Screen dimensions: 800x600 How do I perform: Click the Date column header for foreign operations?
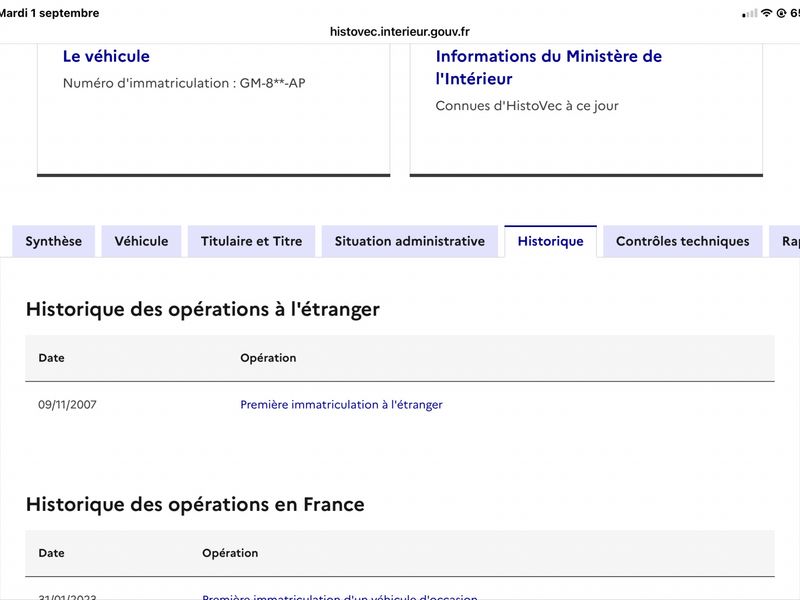pyautogui.click(x=52, y=358)
